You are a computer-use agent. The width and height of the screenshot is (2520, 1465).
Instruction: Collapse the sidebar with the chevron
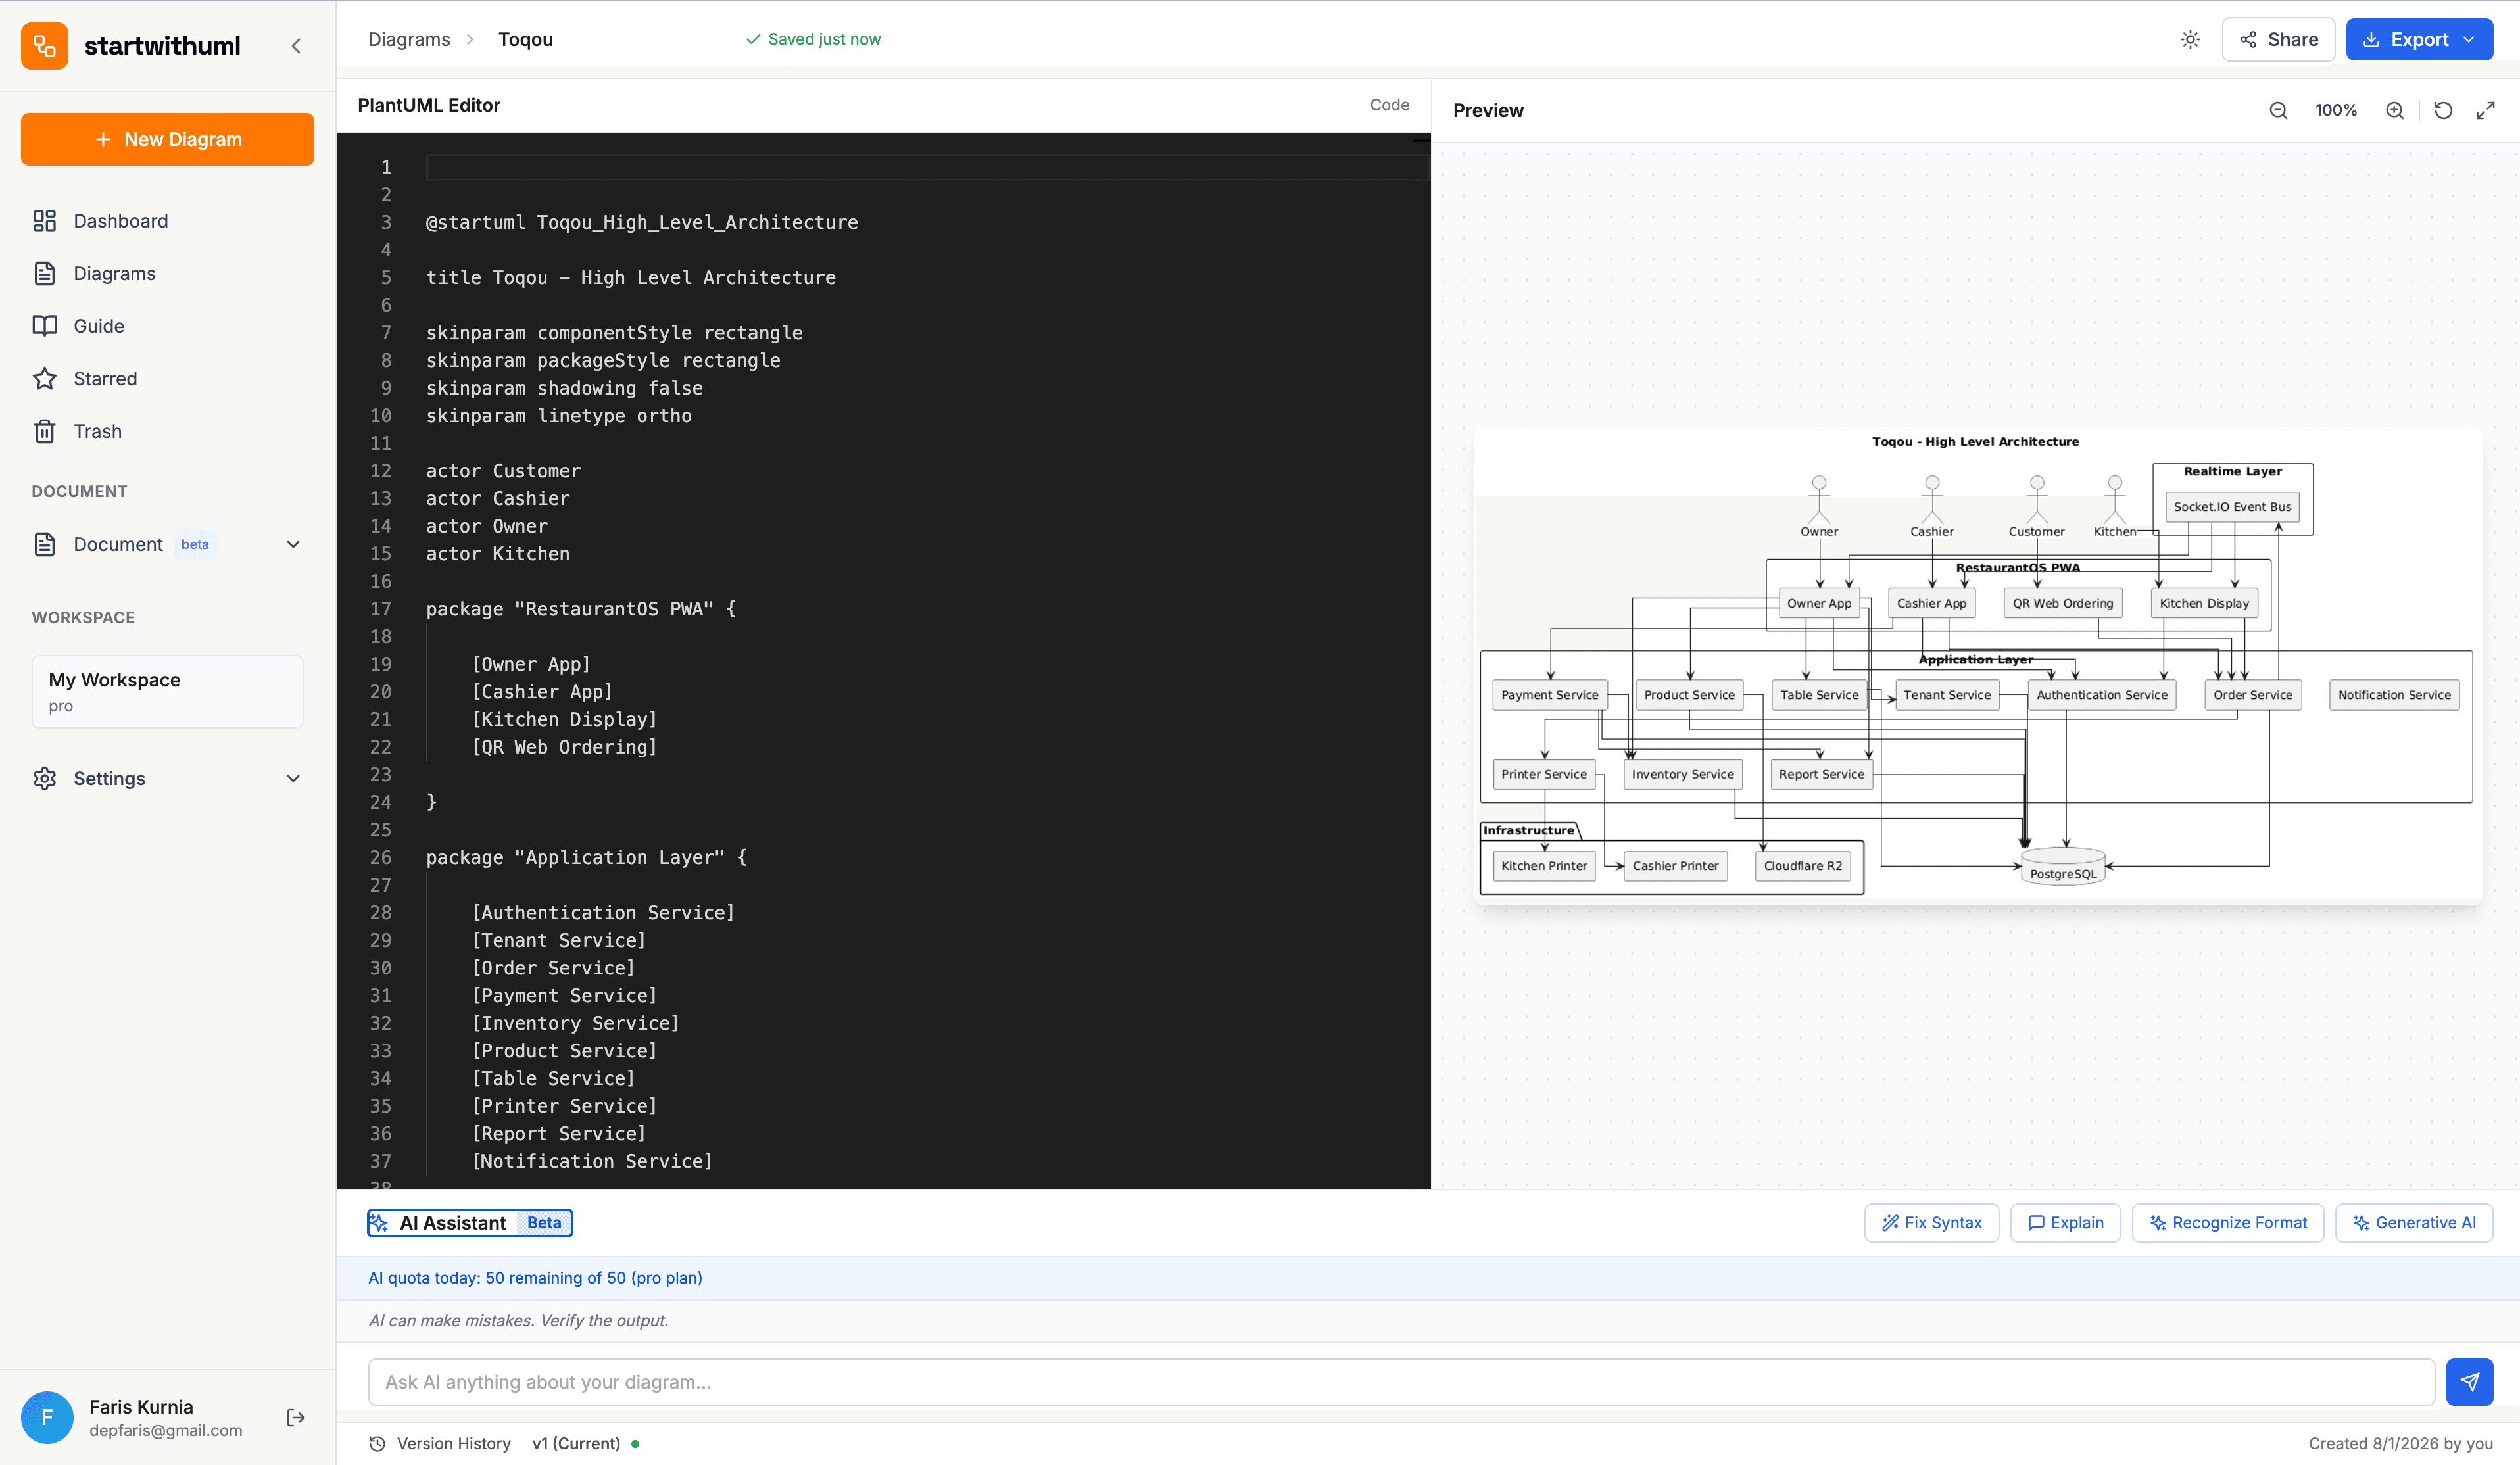(x=296, y=46)
